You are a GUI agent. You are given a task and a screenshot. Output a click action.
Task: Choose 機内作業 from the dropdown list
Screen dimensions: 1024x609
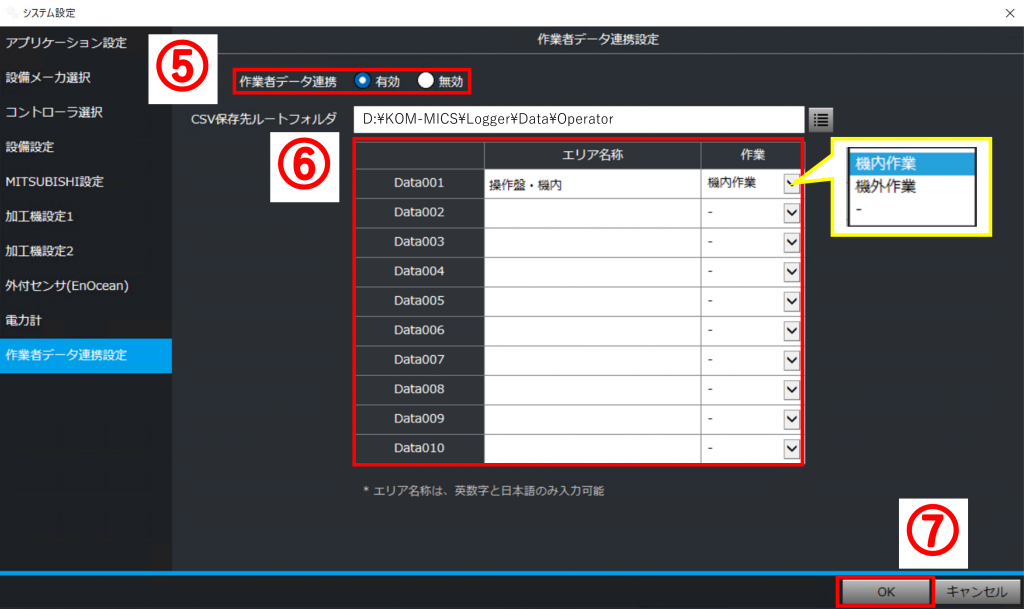912,163
